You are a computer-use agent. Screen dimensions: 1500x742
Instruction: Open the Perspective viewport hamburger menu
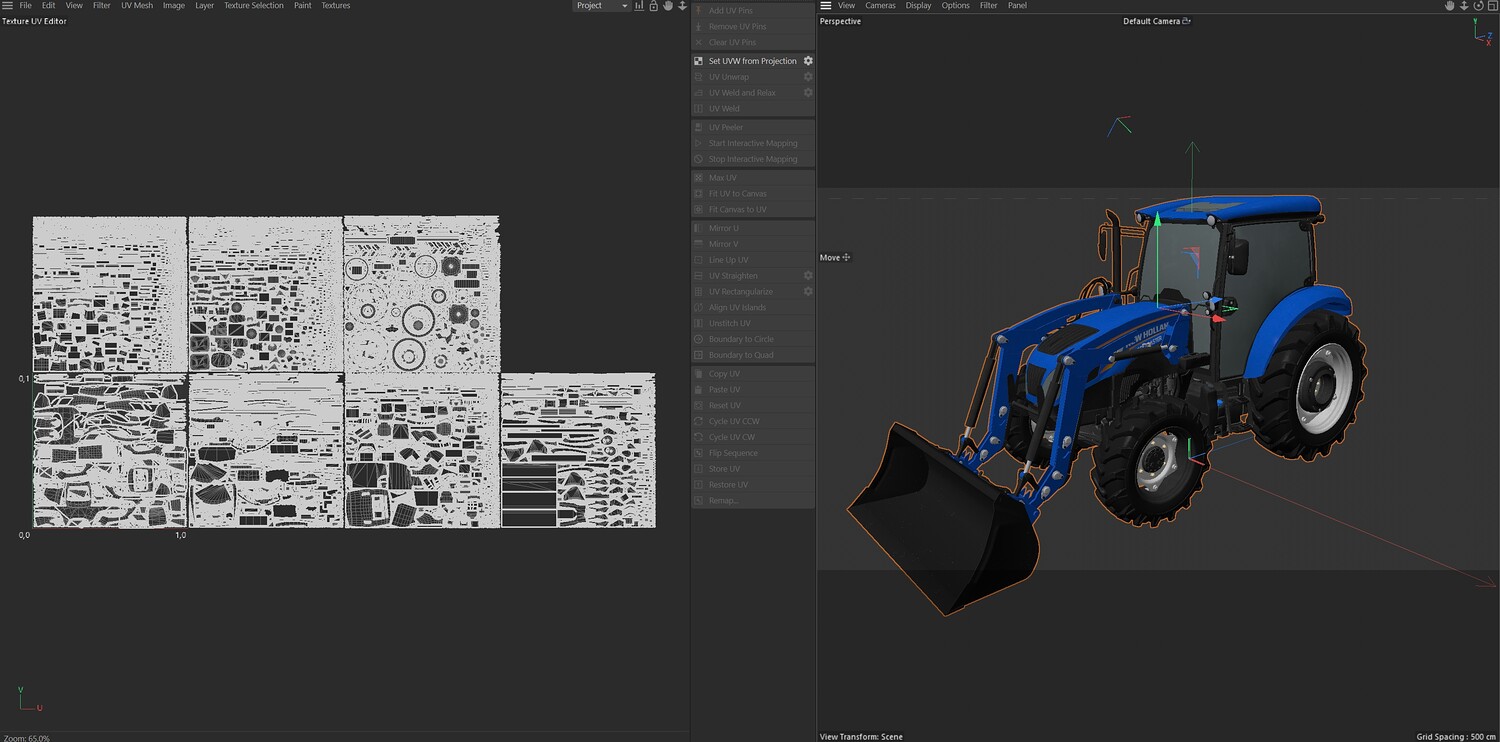[826, 6]
